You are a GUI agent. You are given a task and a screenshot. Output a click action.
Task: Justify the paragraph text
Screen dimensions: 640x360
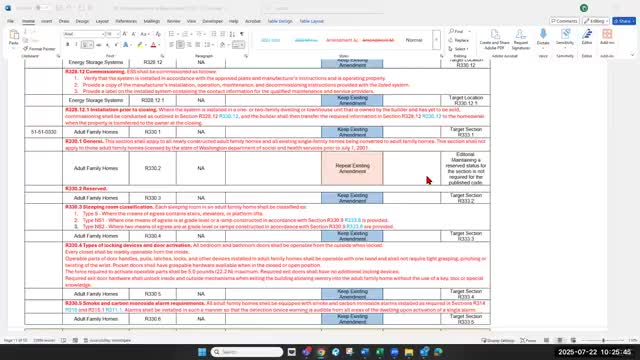coord(198,45)
